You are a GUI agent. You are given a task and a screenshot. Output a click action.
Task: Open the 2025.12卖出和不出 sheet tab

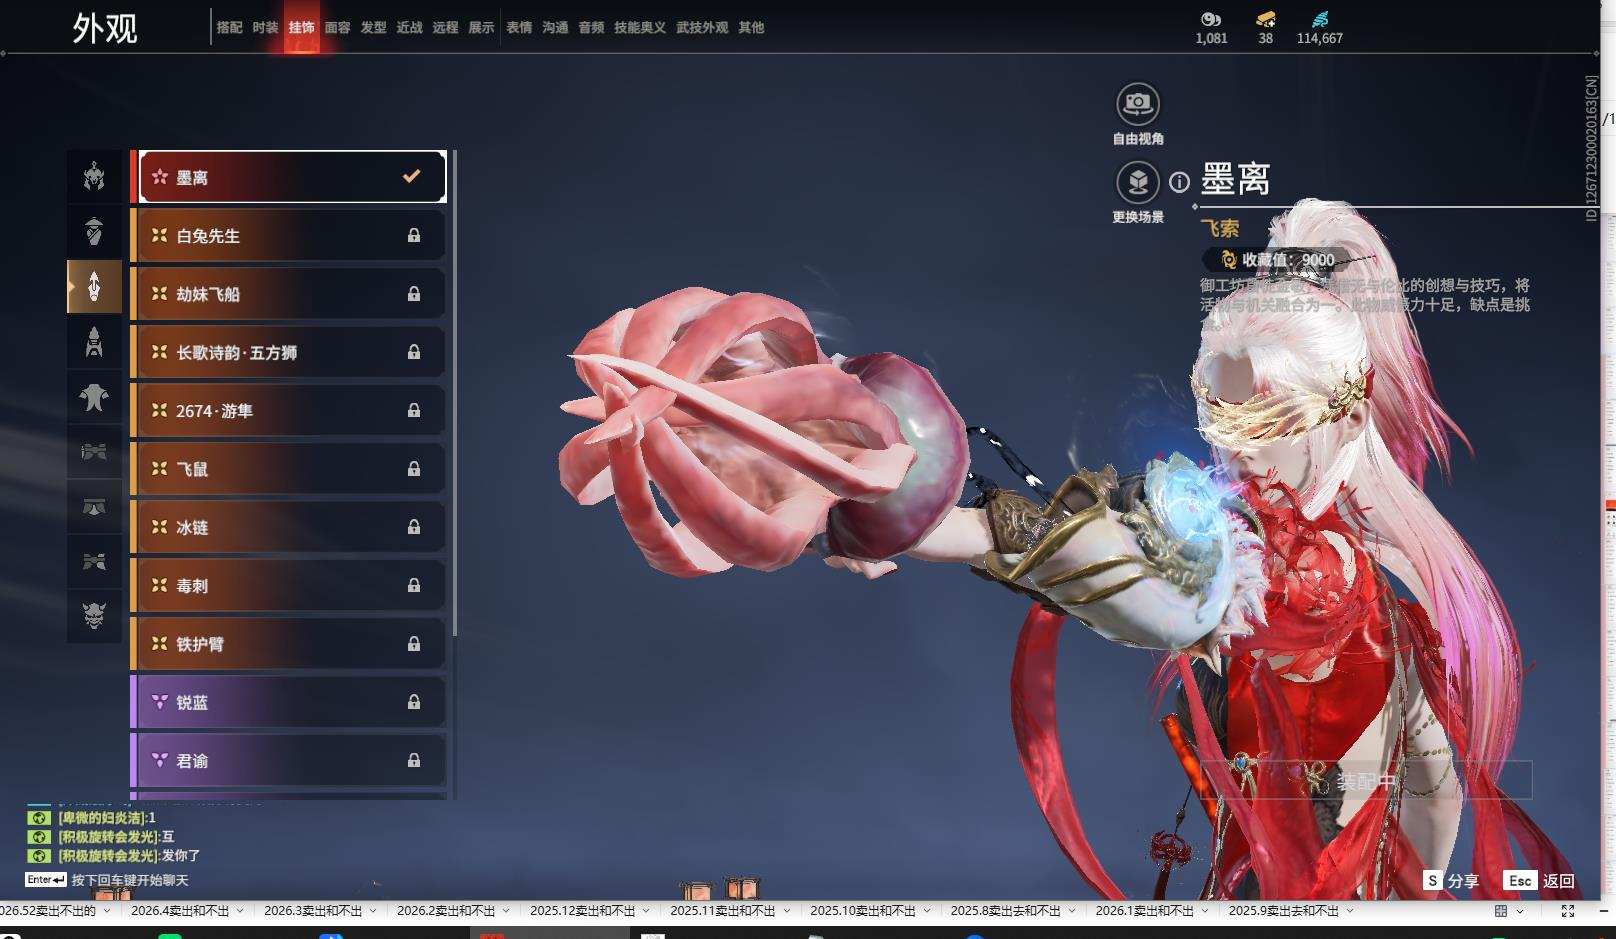[x=583, y=911]
